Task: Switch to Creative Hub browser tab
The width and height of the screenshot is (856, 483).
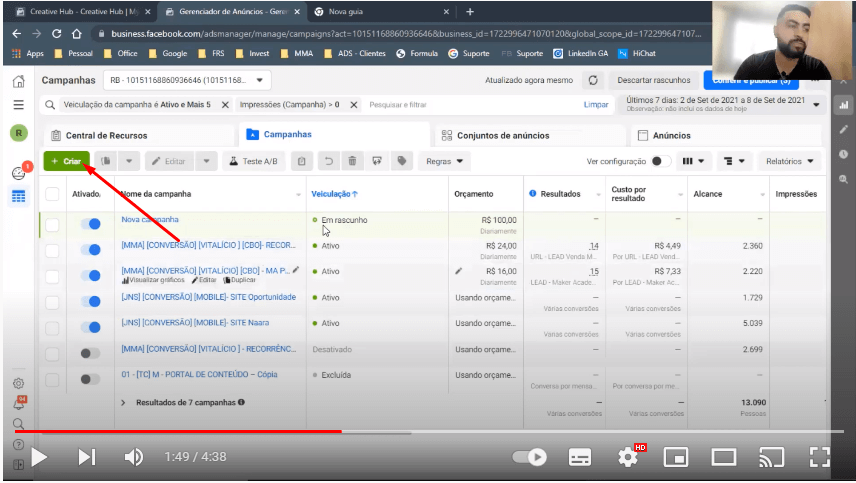Action: click(83, 11)
